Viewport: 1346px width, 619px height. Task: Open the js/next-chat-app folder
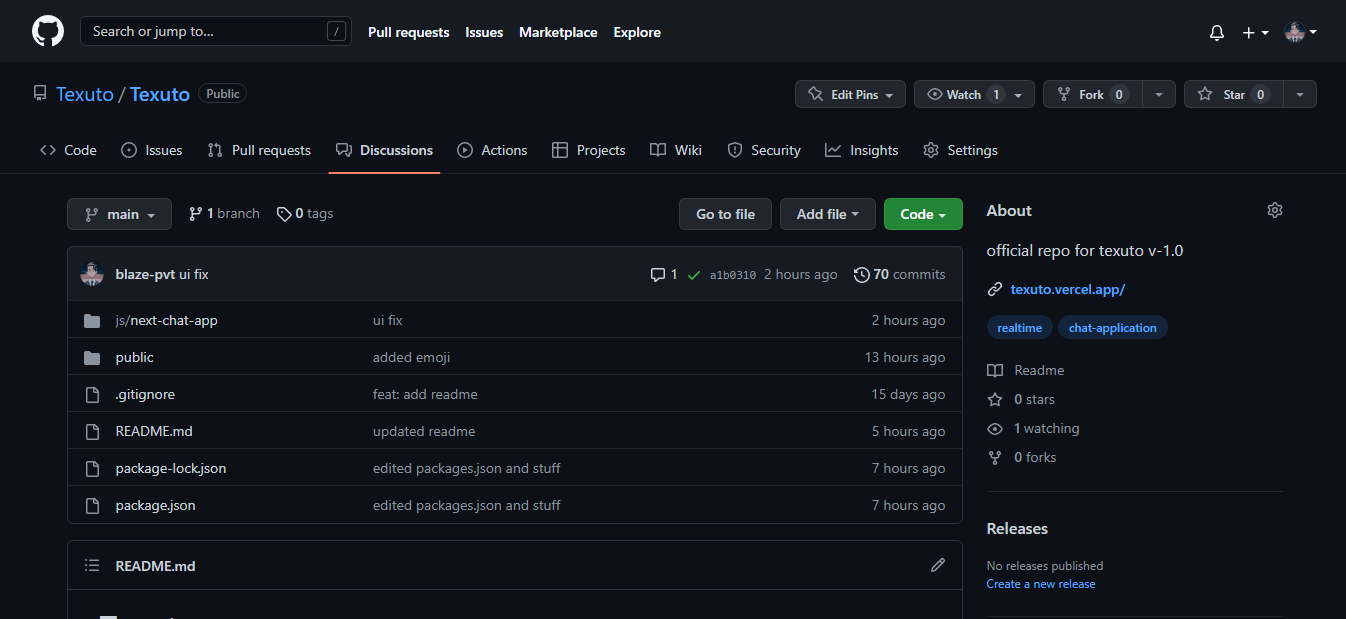(166, 320)
